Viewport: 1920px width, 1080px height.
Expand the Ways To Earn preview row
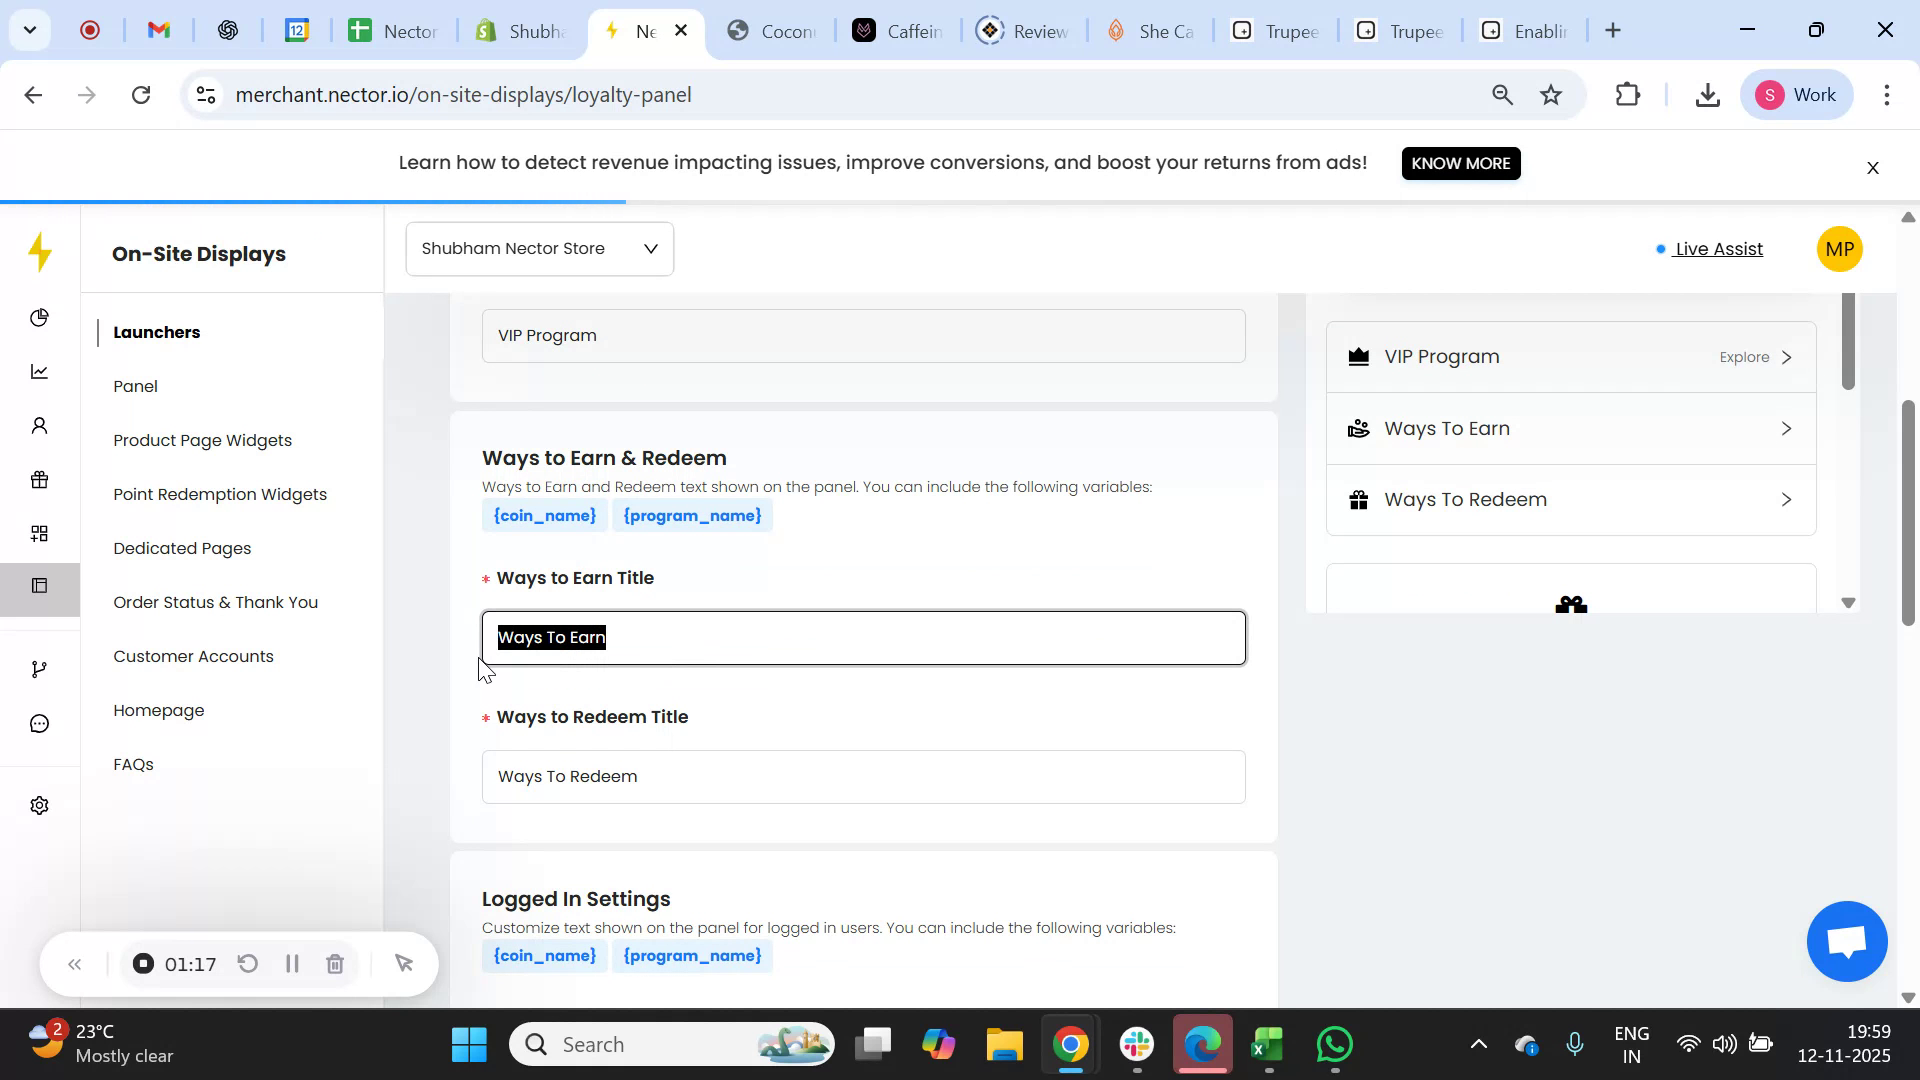[x=1570, y=428]
